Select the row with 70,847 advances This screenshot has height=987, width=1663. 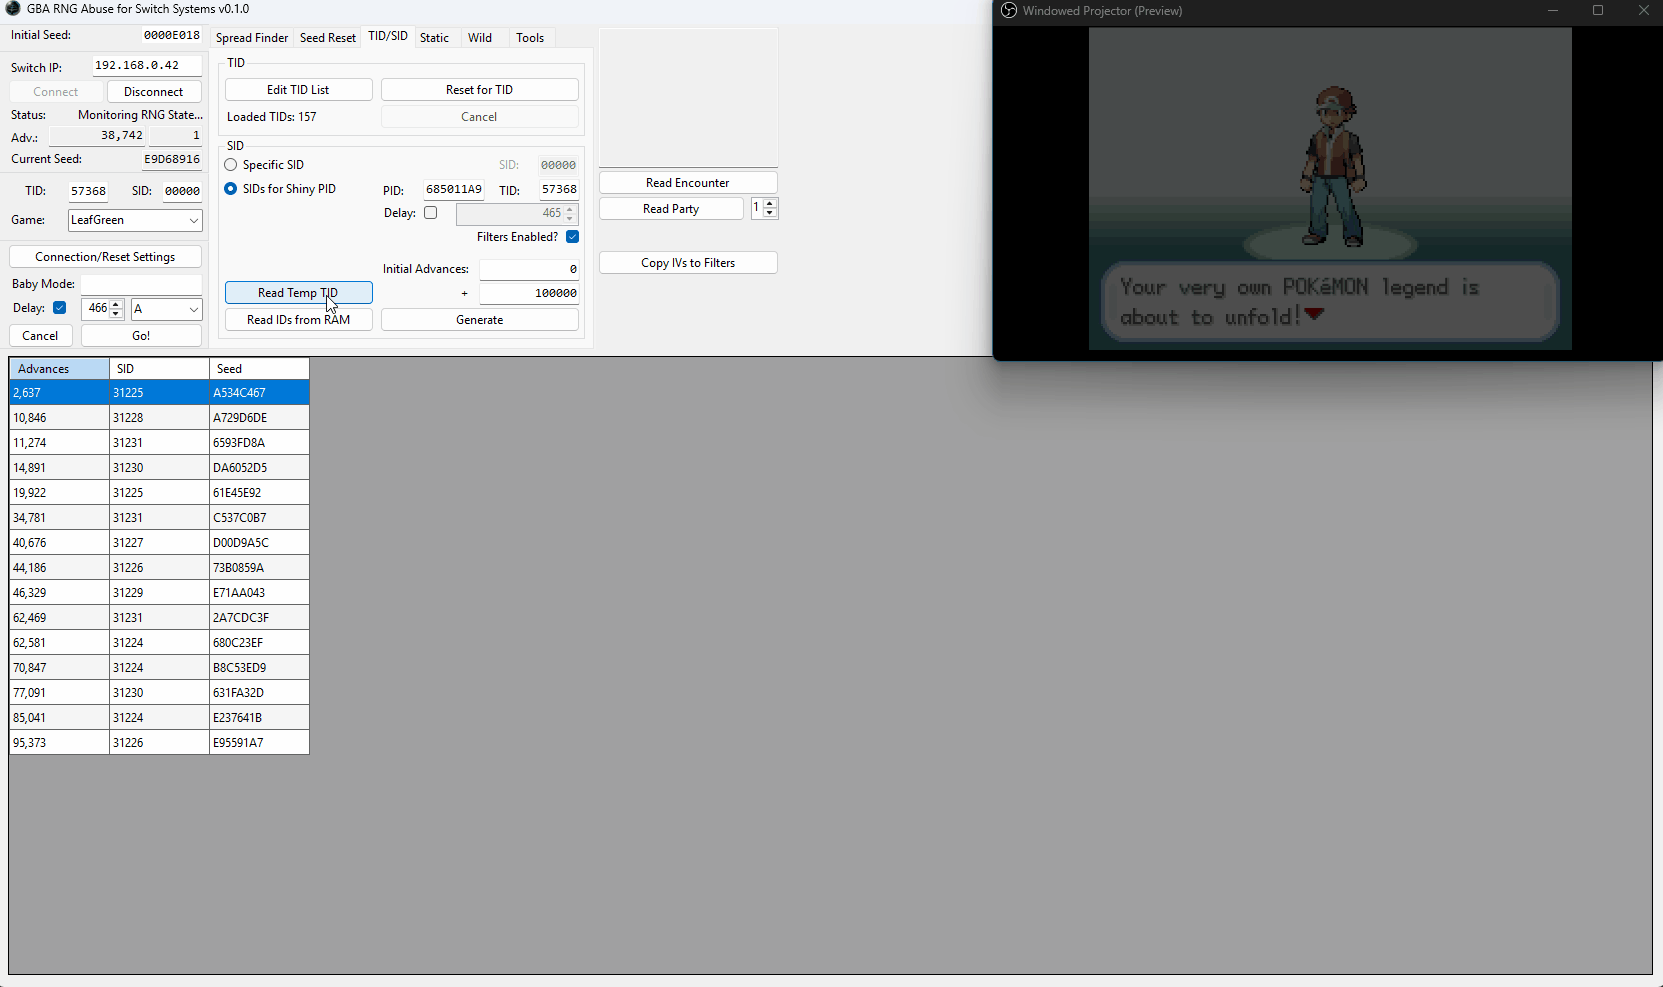(x=159, y=668)
